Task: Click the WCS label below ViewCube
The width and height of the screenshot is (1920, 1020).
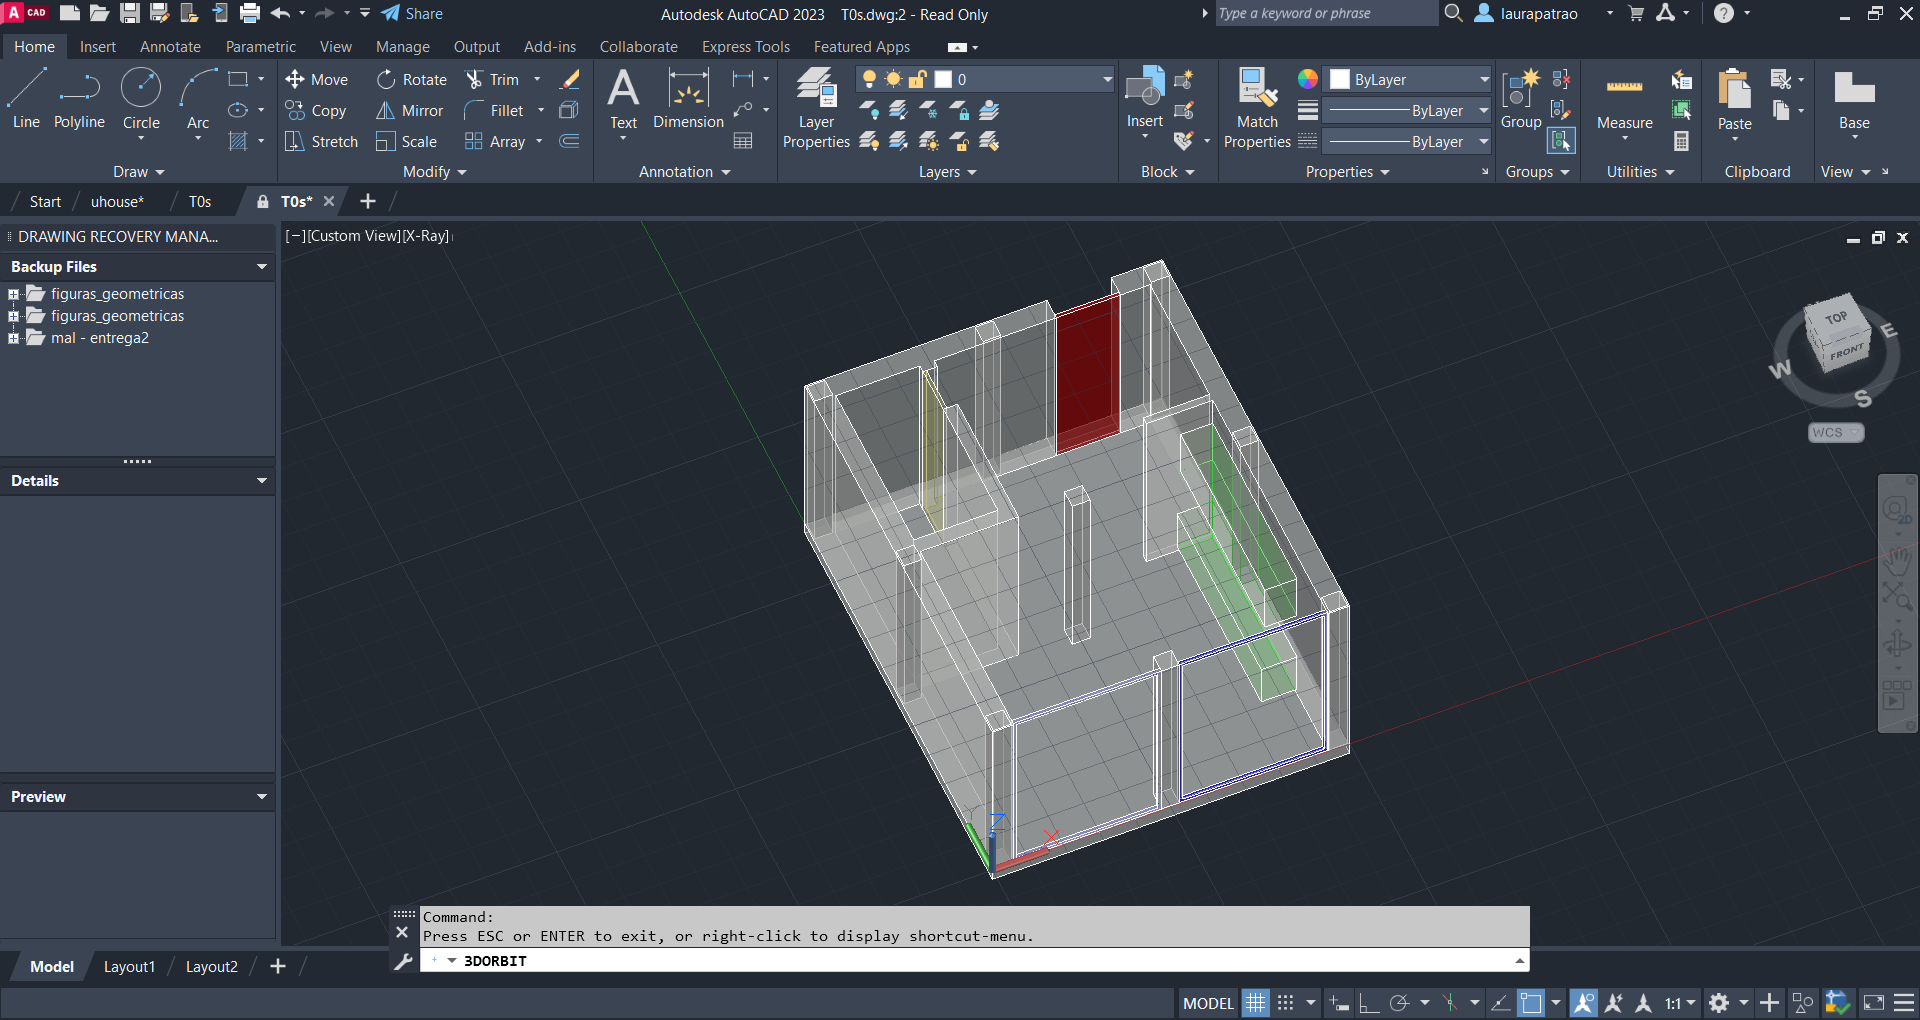Action: pyautogui.click(x=1835, y=433)
